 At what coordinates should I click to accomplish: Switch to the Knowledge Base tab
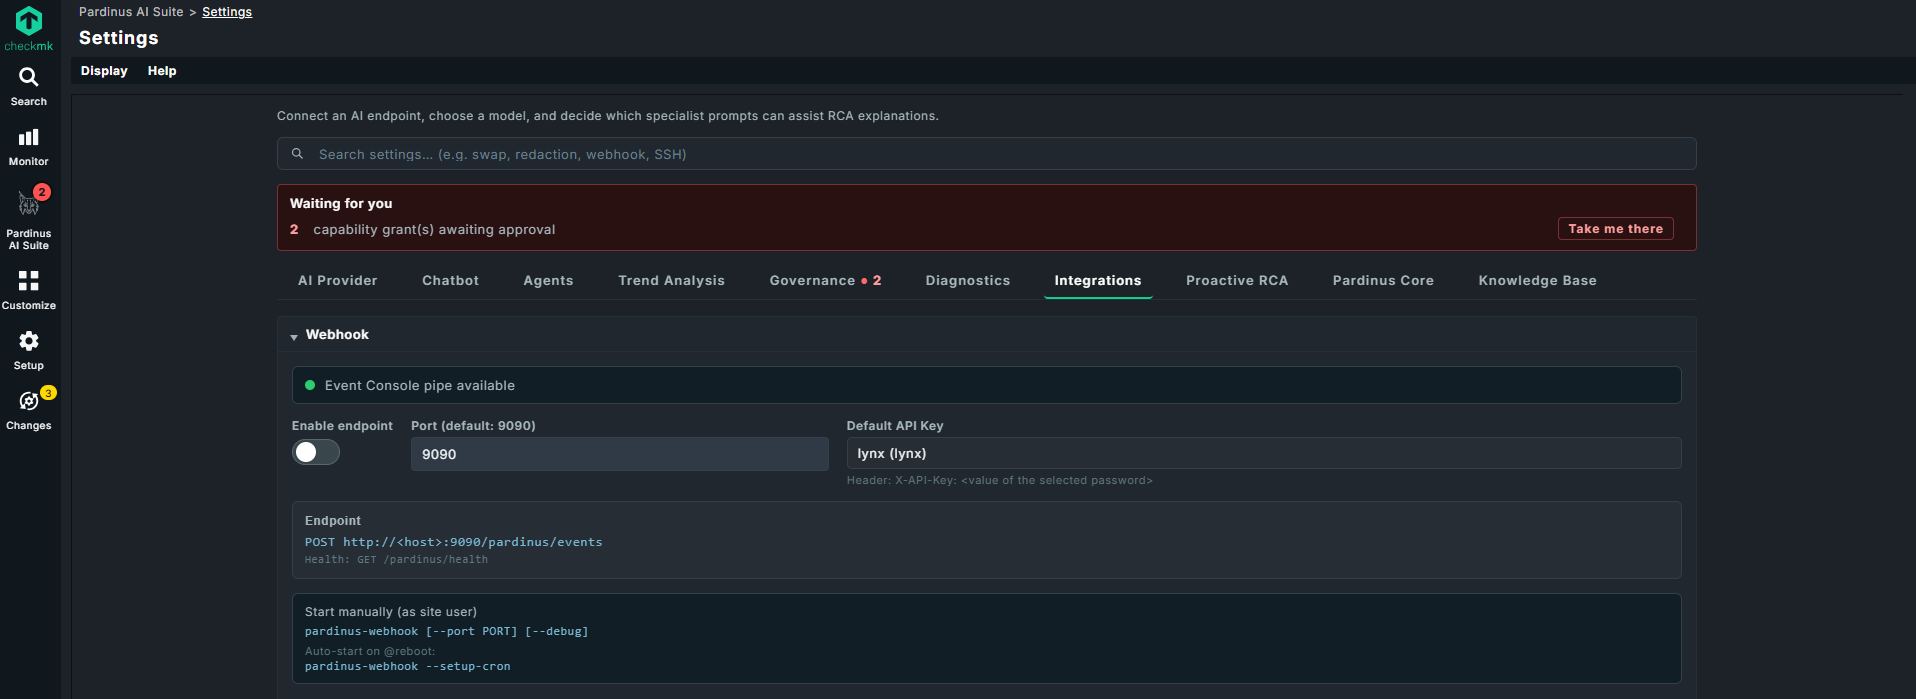pyautogui.click(x=1538, y=281)
